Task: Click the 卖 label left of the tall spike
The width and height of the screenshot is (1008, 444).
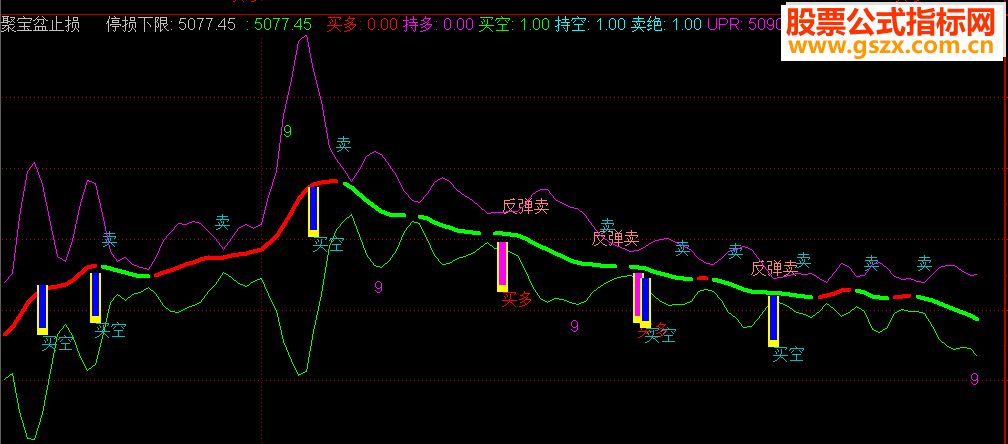Action: tap(222, 223)
